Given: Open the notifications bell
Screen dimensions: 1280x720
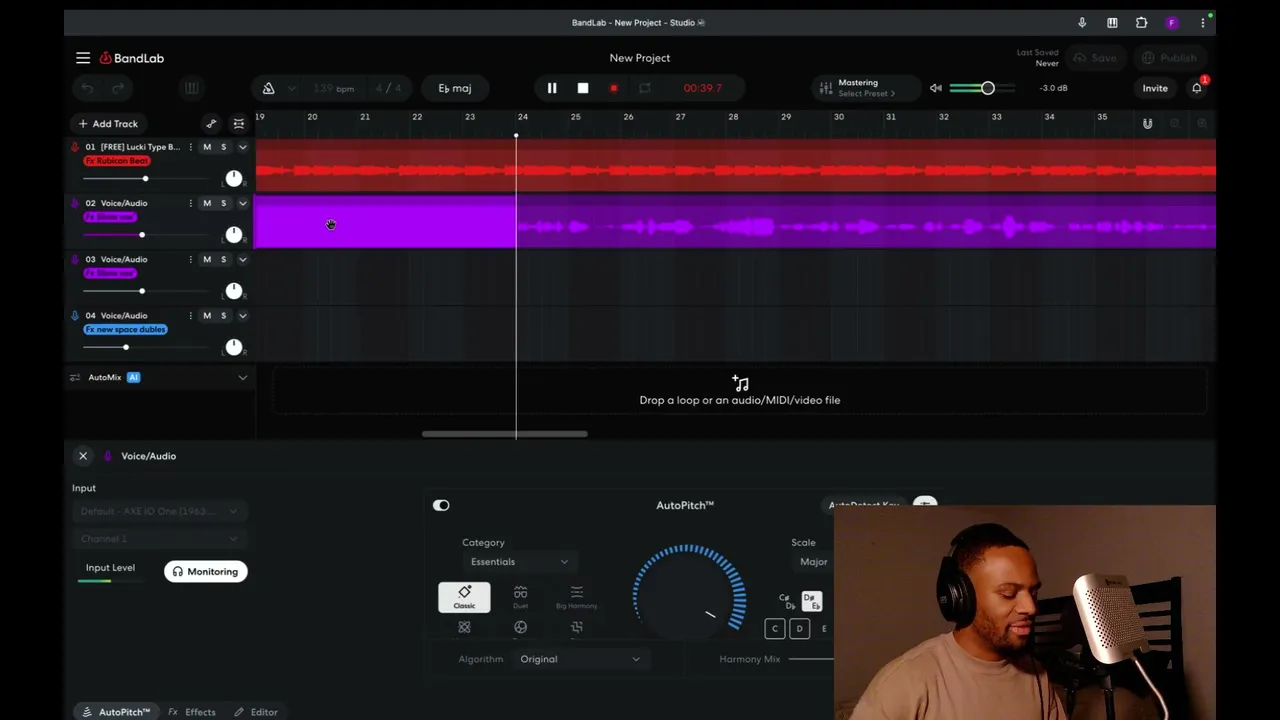Looking at the screenshot, I should 1197,88.
